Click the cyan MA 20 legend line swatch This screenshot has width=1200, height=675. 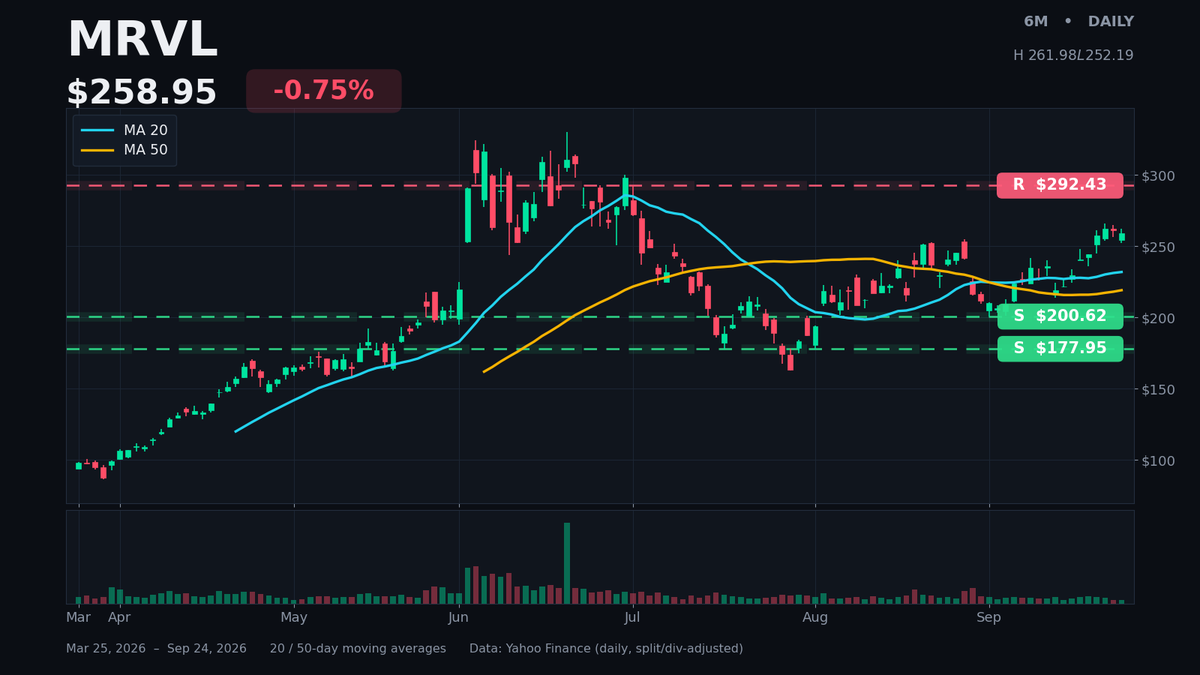[97, 130]
